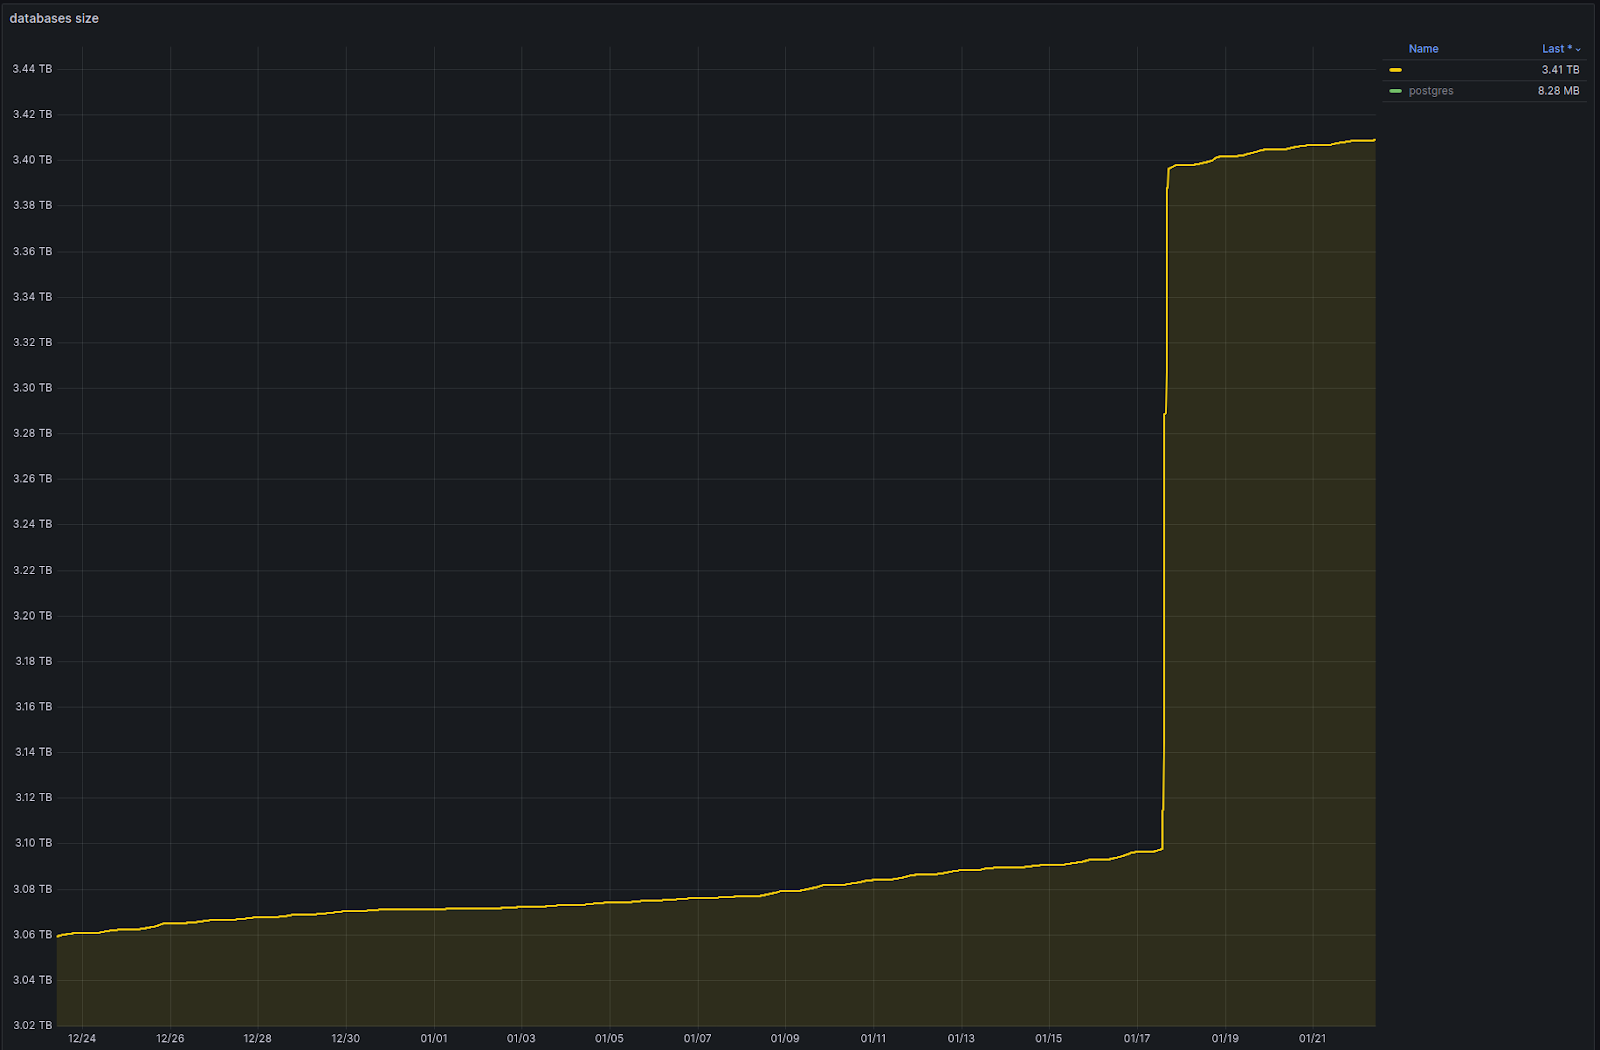Click the 01/01 x-axis date label
Image resolution: width=1600 pixels, height=1050 pixels.
(x=434, y=1039)
